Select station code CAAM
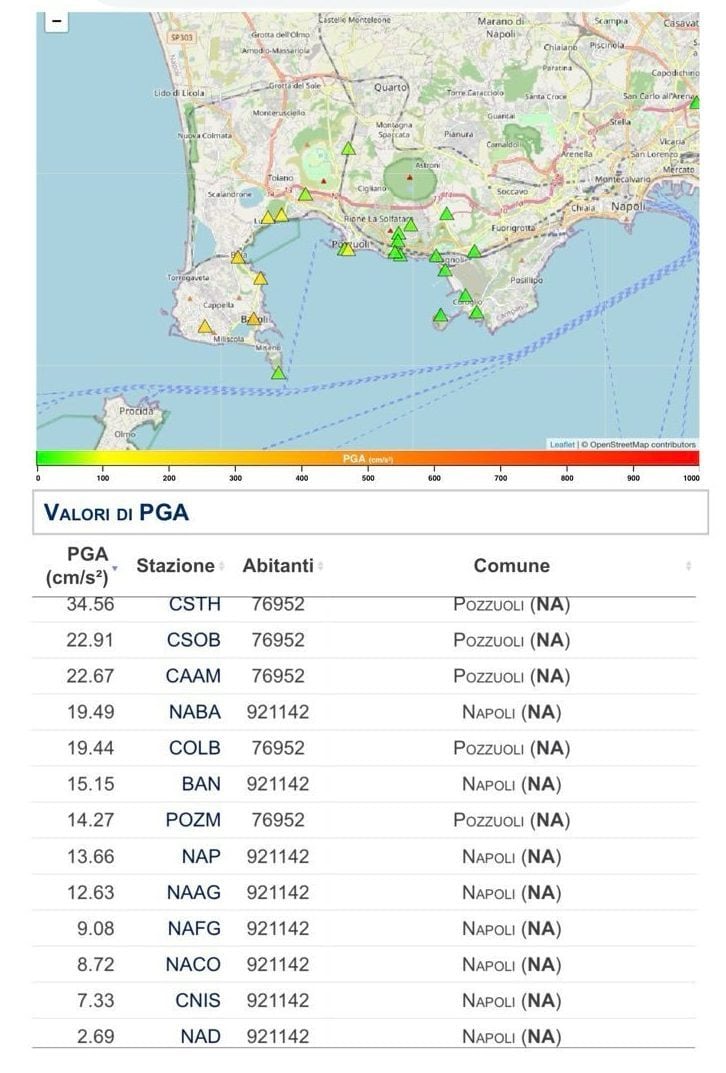726x1073 pixels. tap(193, 676)
